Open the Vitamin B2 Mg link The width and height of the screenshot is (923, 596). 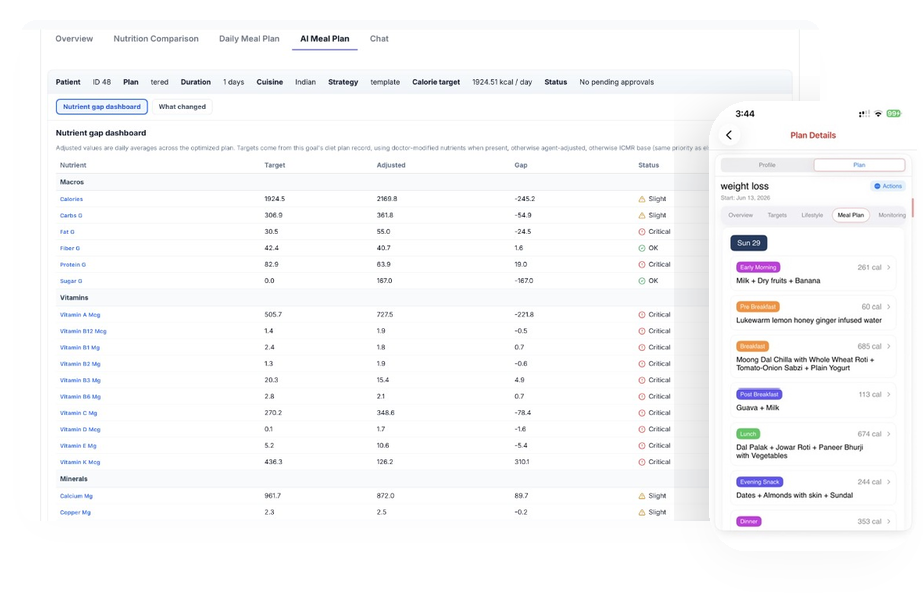(x=79, y=364)
